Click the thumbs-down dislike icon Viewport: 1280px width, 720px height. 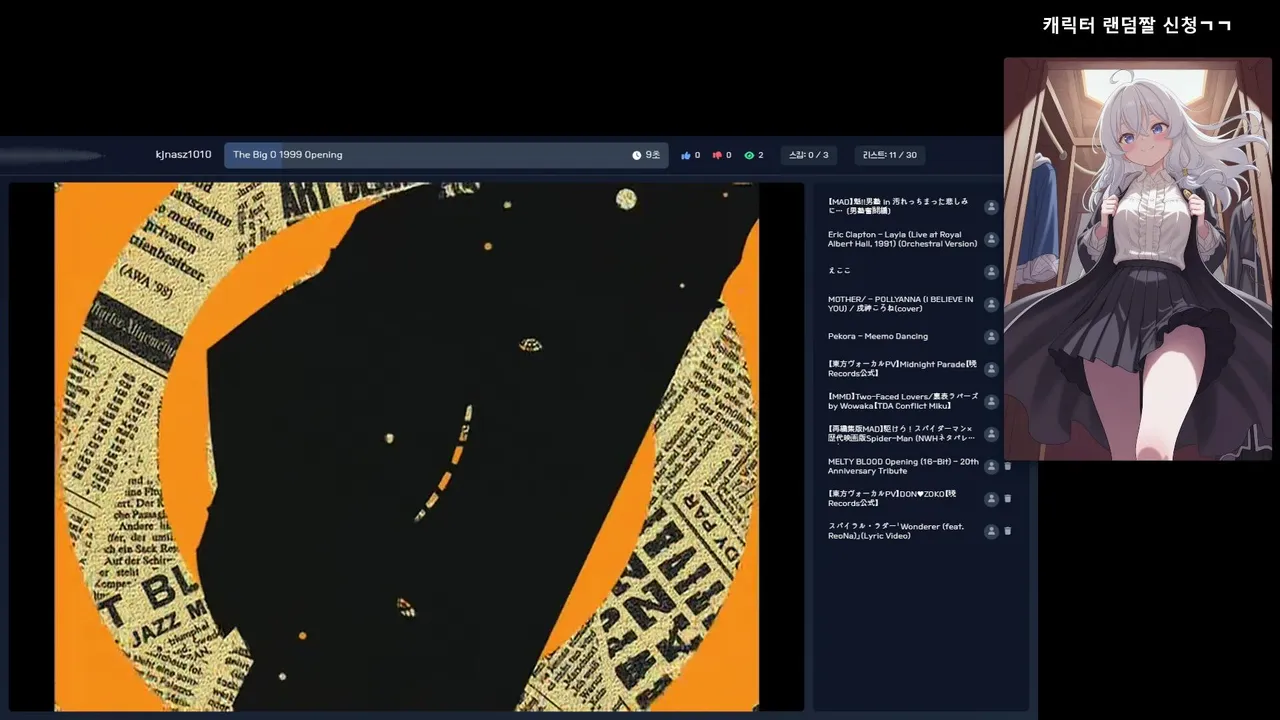point(717,155)
